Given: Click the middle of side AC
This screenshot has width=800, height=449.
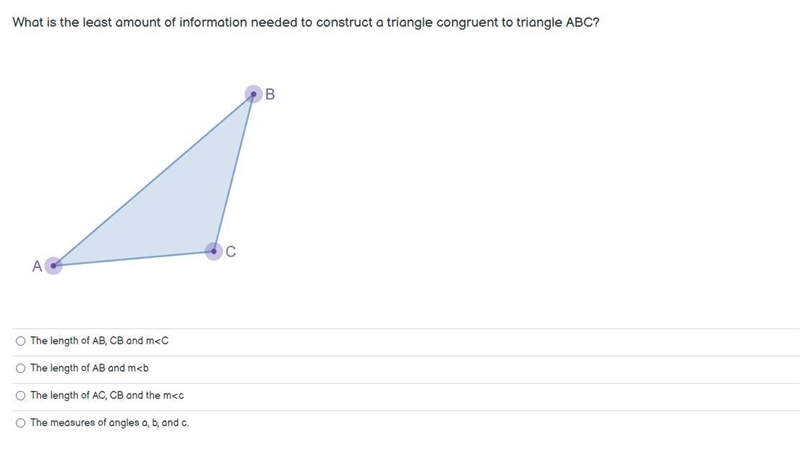Looking at the screenshot, I should pos(134,258).
